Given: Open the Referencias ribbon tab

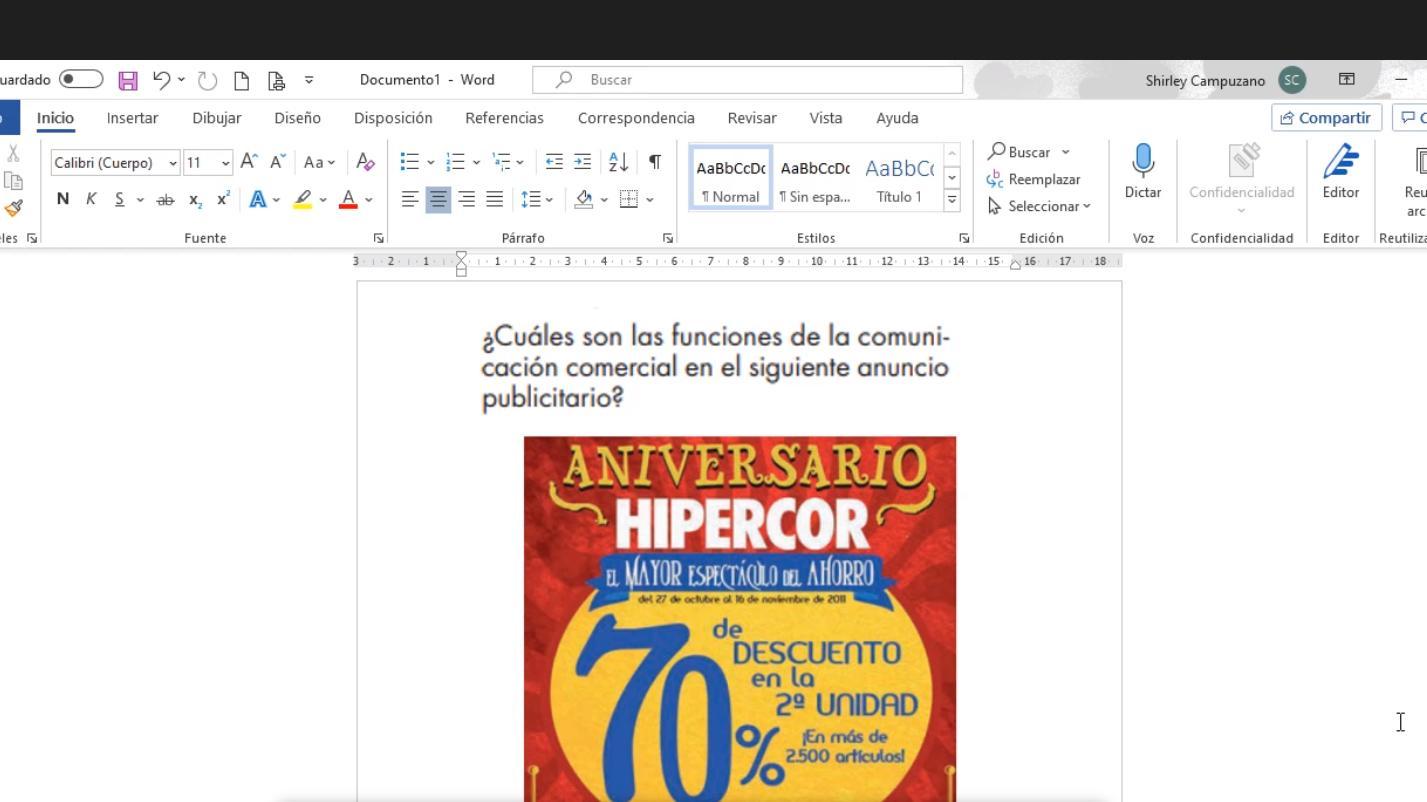Looking at the screenshot, I should [x=504, y=118].
